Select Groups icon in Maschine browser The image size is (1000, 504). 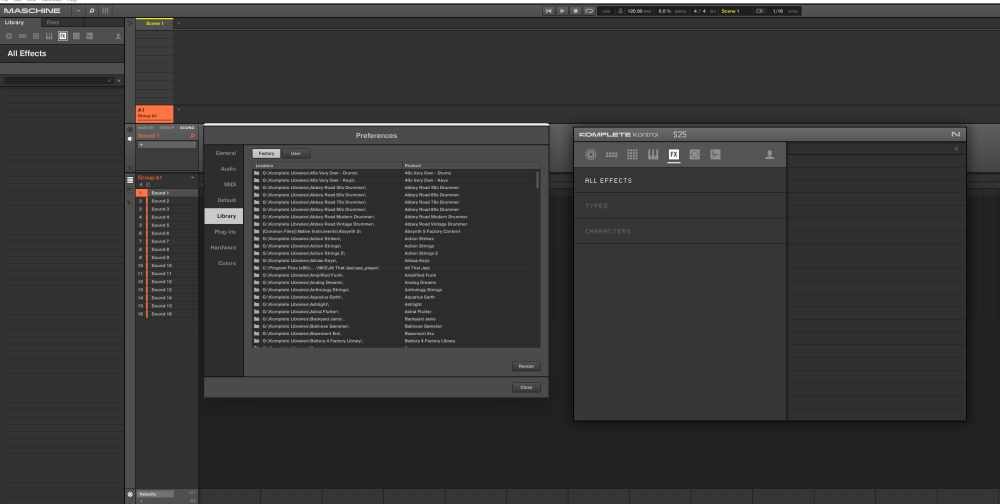pyautogui.click(x=22, y=36)
